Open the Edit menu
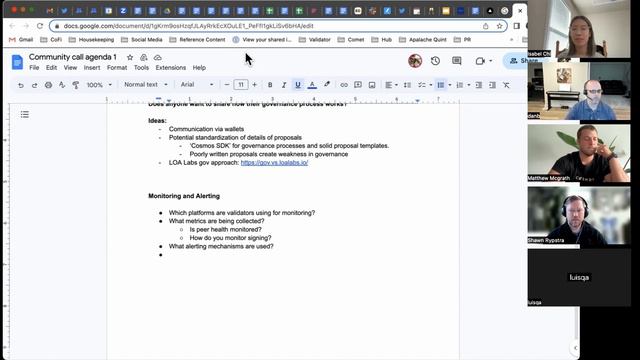Viewport: 640px width, 360px height. (51, 68)
